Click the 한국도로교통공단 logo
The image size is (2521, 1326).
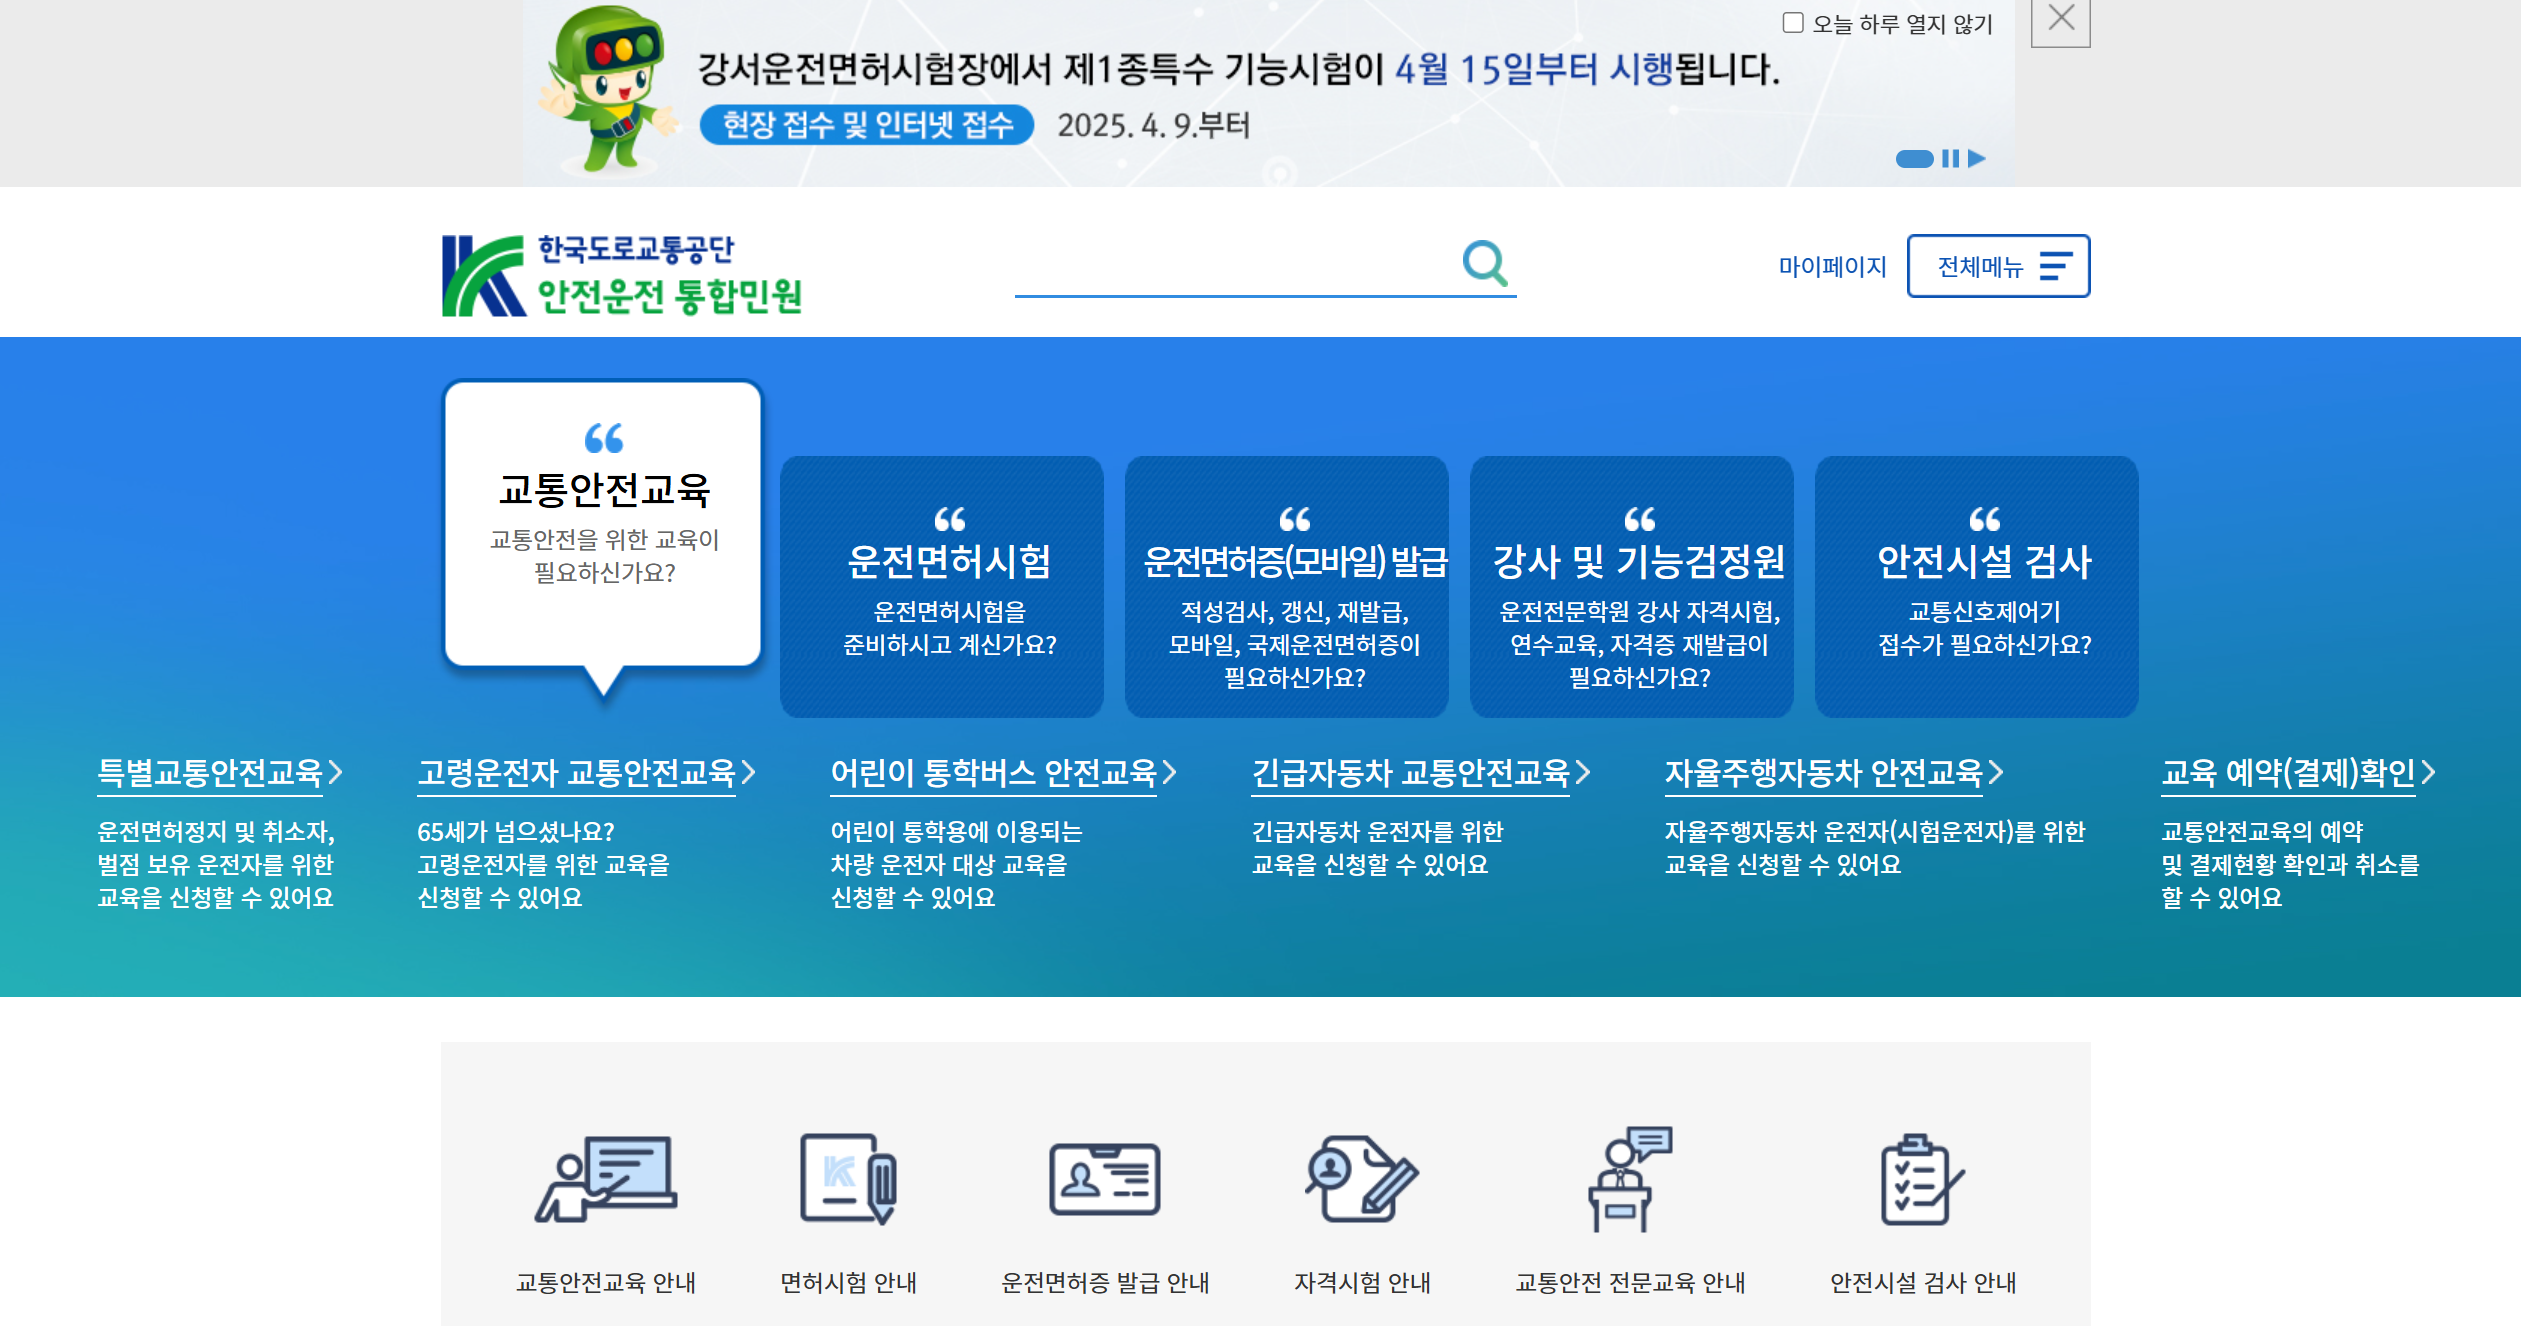point(621,275)
